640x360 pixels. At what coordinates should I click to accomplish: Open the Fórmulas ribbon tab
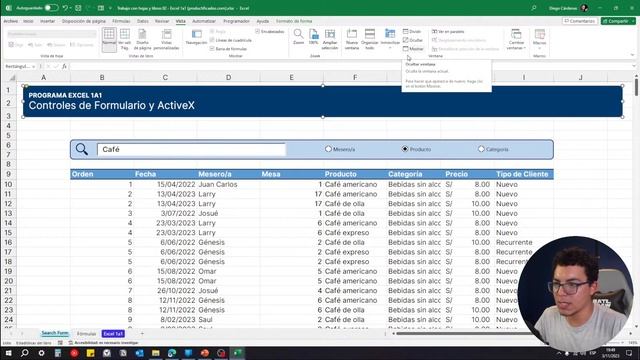point(121,21)
